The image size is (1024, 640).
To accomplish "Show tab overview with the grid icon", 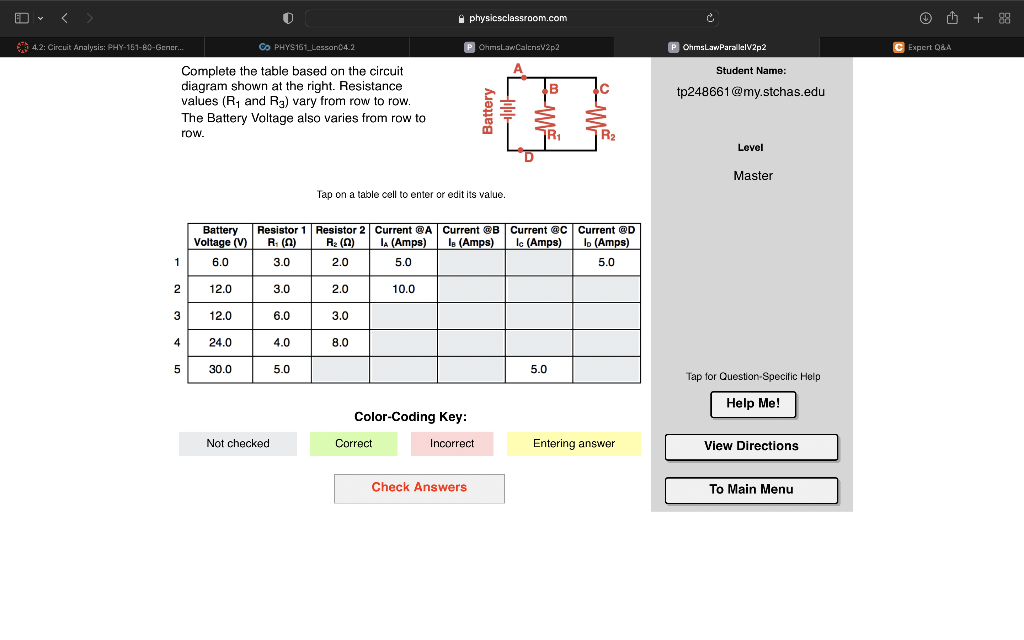I will (1002, 17).
